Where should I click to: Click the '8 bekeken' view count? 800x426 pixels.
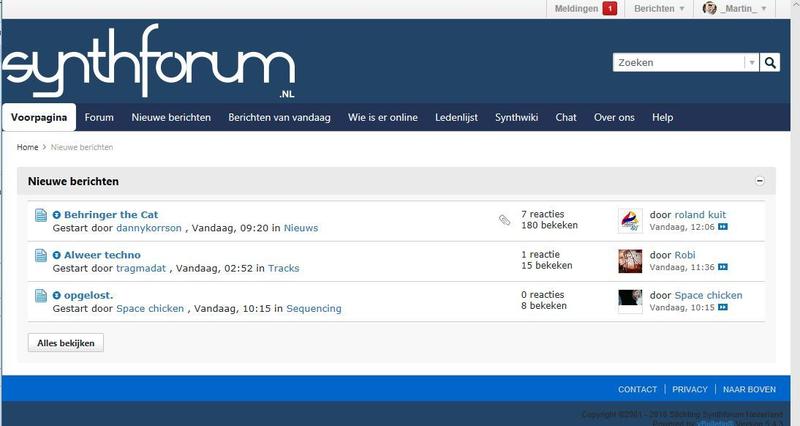pyautogui.click(x=544, y=306)
